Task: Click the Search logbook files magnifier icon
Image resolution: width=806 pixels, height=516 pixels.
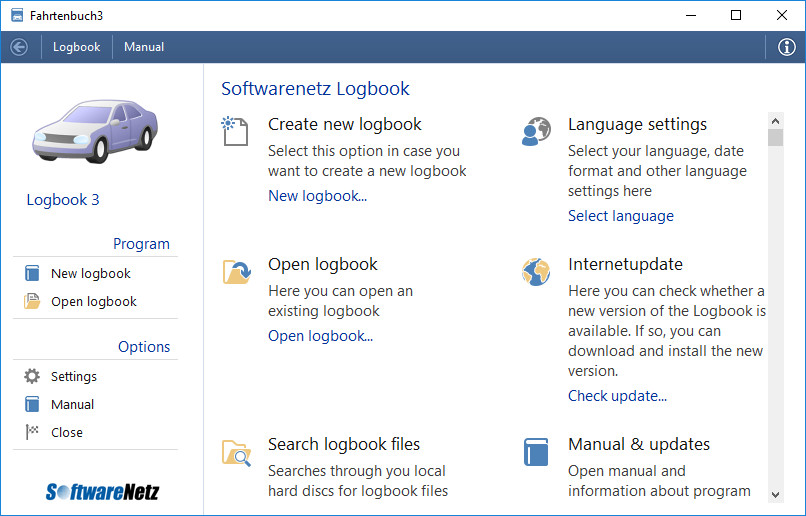Action: pos(236,453)
